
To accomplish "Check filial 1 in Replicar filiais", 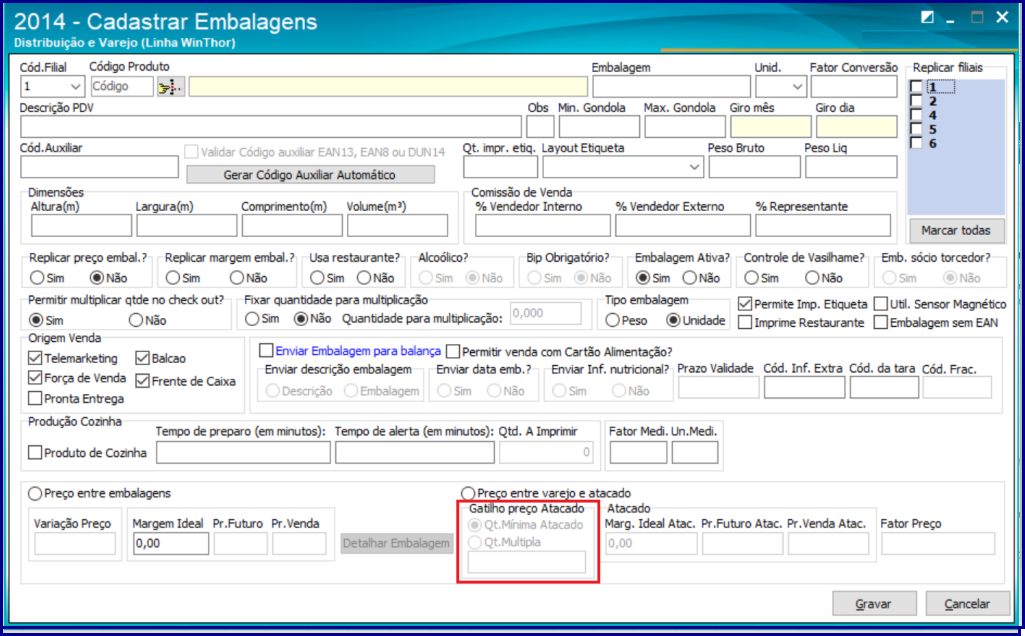I will click(x=916, y=86).
